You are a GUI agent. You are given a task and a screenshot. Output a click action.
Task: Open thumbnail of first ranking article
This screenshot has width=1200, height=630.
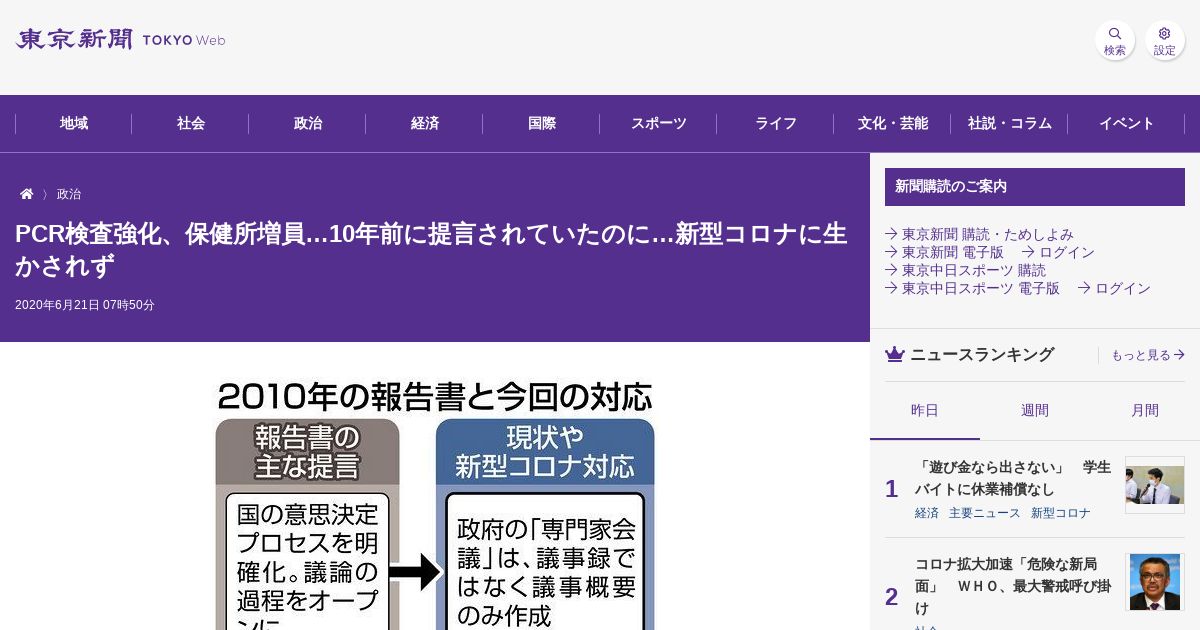1155,485
